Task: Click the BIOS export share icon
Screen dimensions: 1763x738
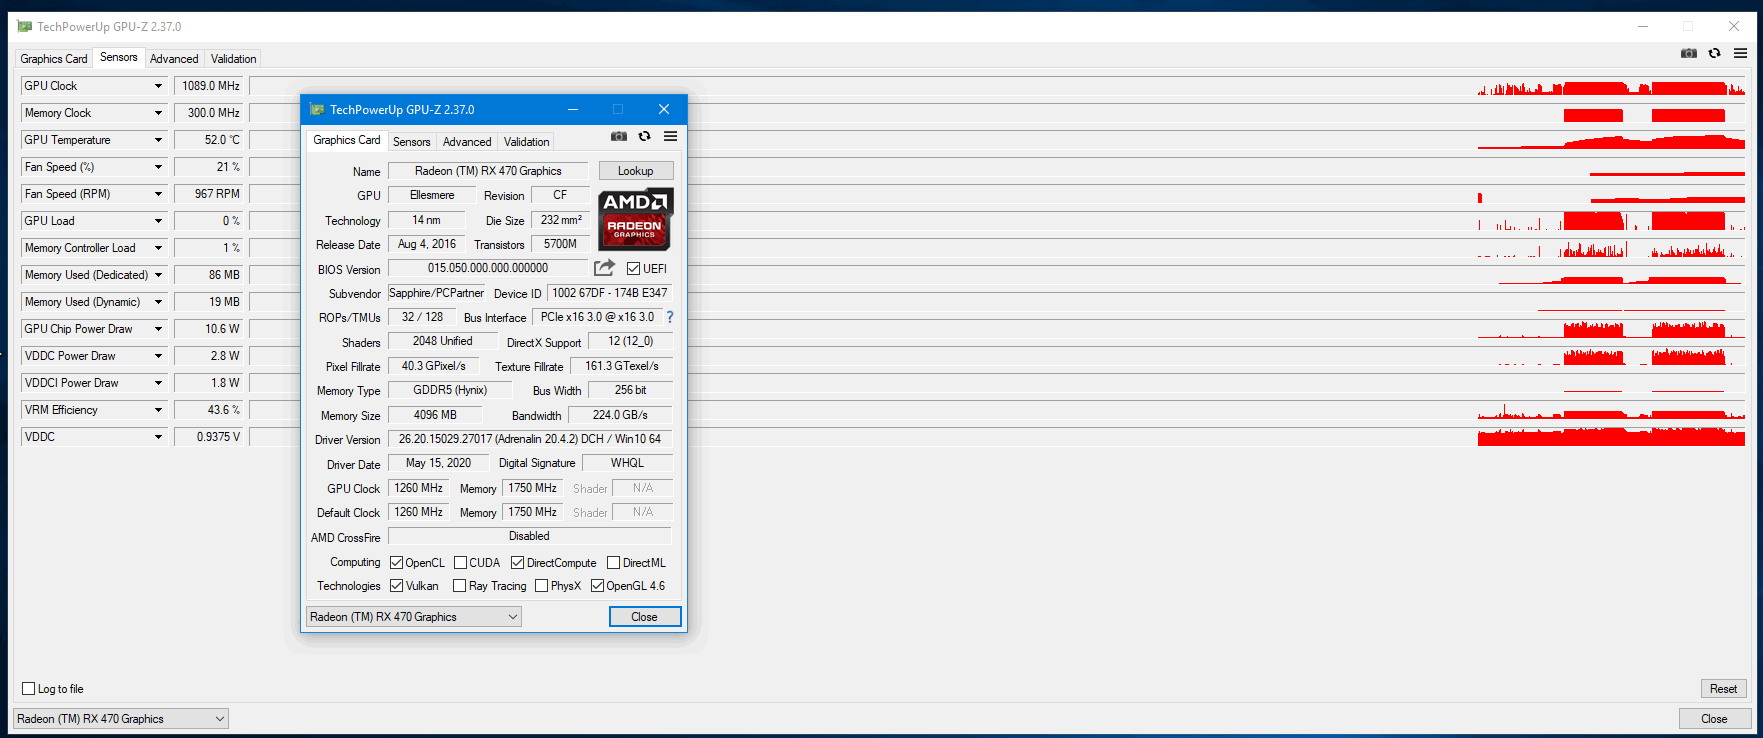Action: [x=604, y=268]
